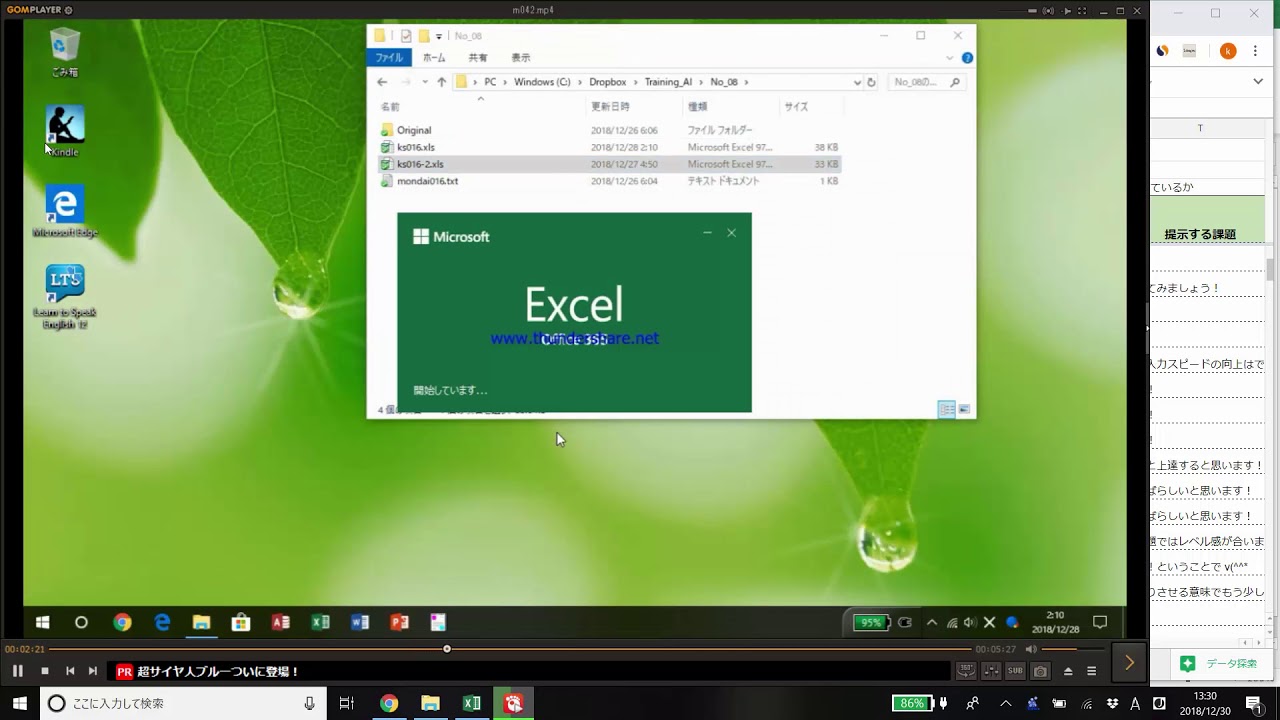This screenshot has width=1280, height=720.
Task: Open the subtitle SUB settings
Action: (1015, 671)
